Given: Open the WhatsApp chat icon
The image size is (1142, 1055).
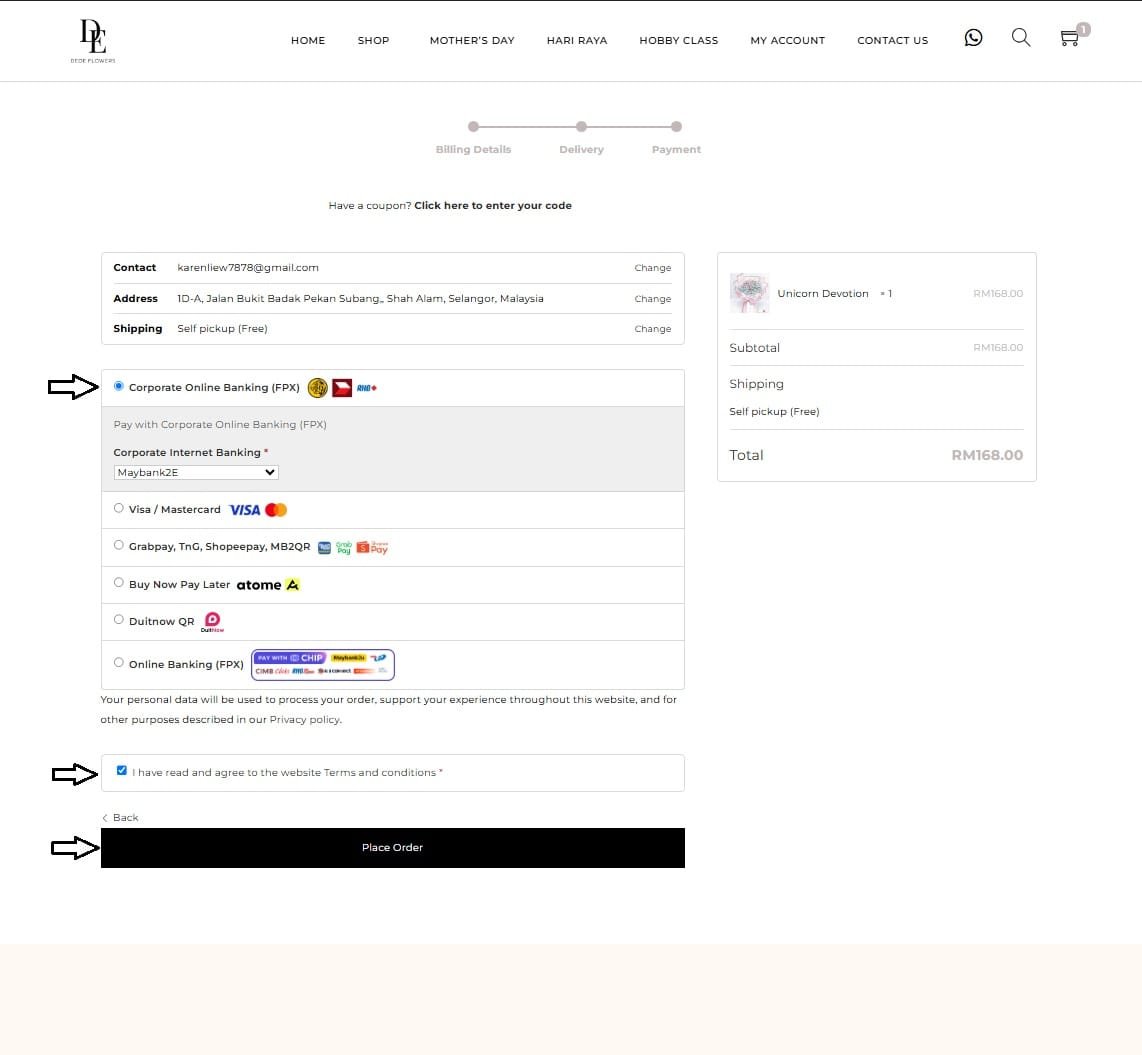Looking at the screenshot, I should click(973, 38).
